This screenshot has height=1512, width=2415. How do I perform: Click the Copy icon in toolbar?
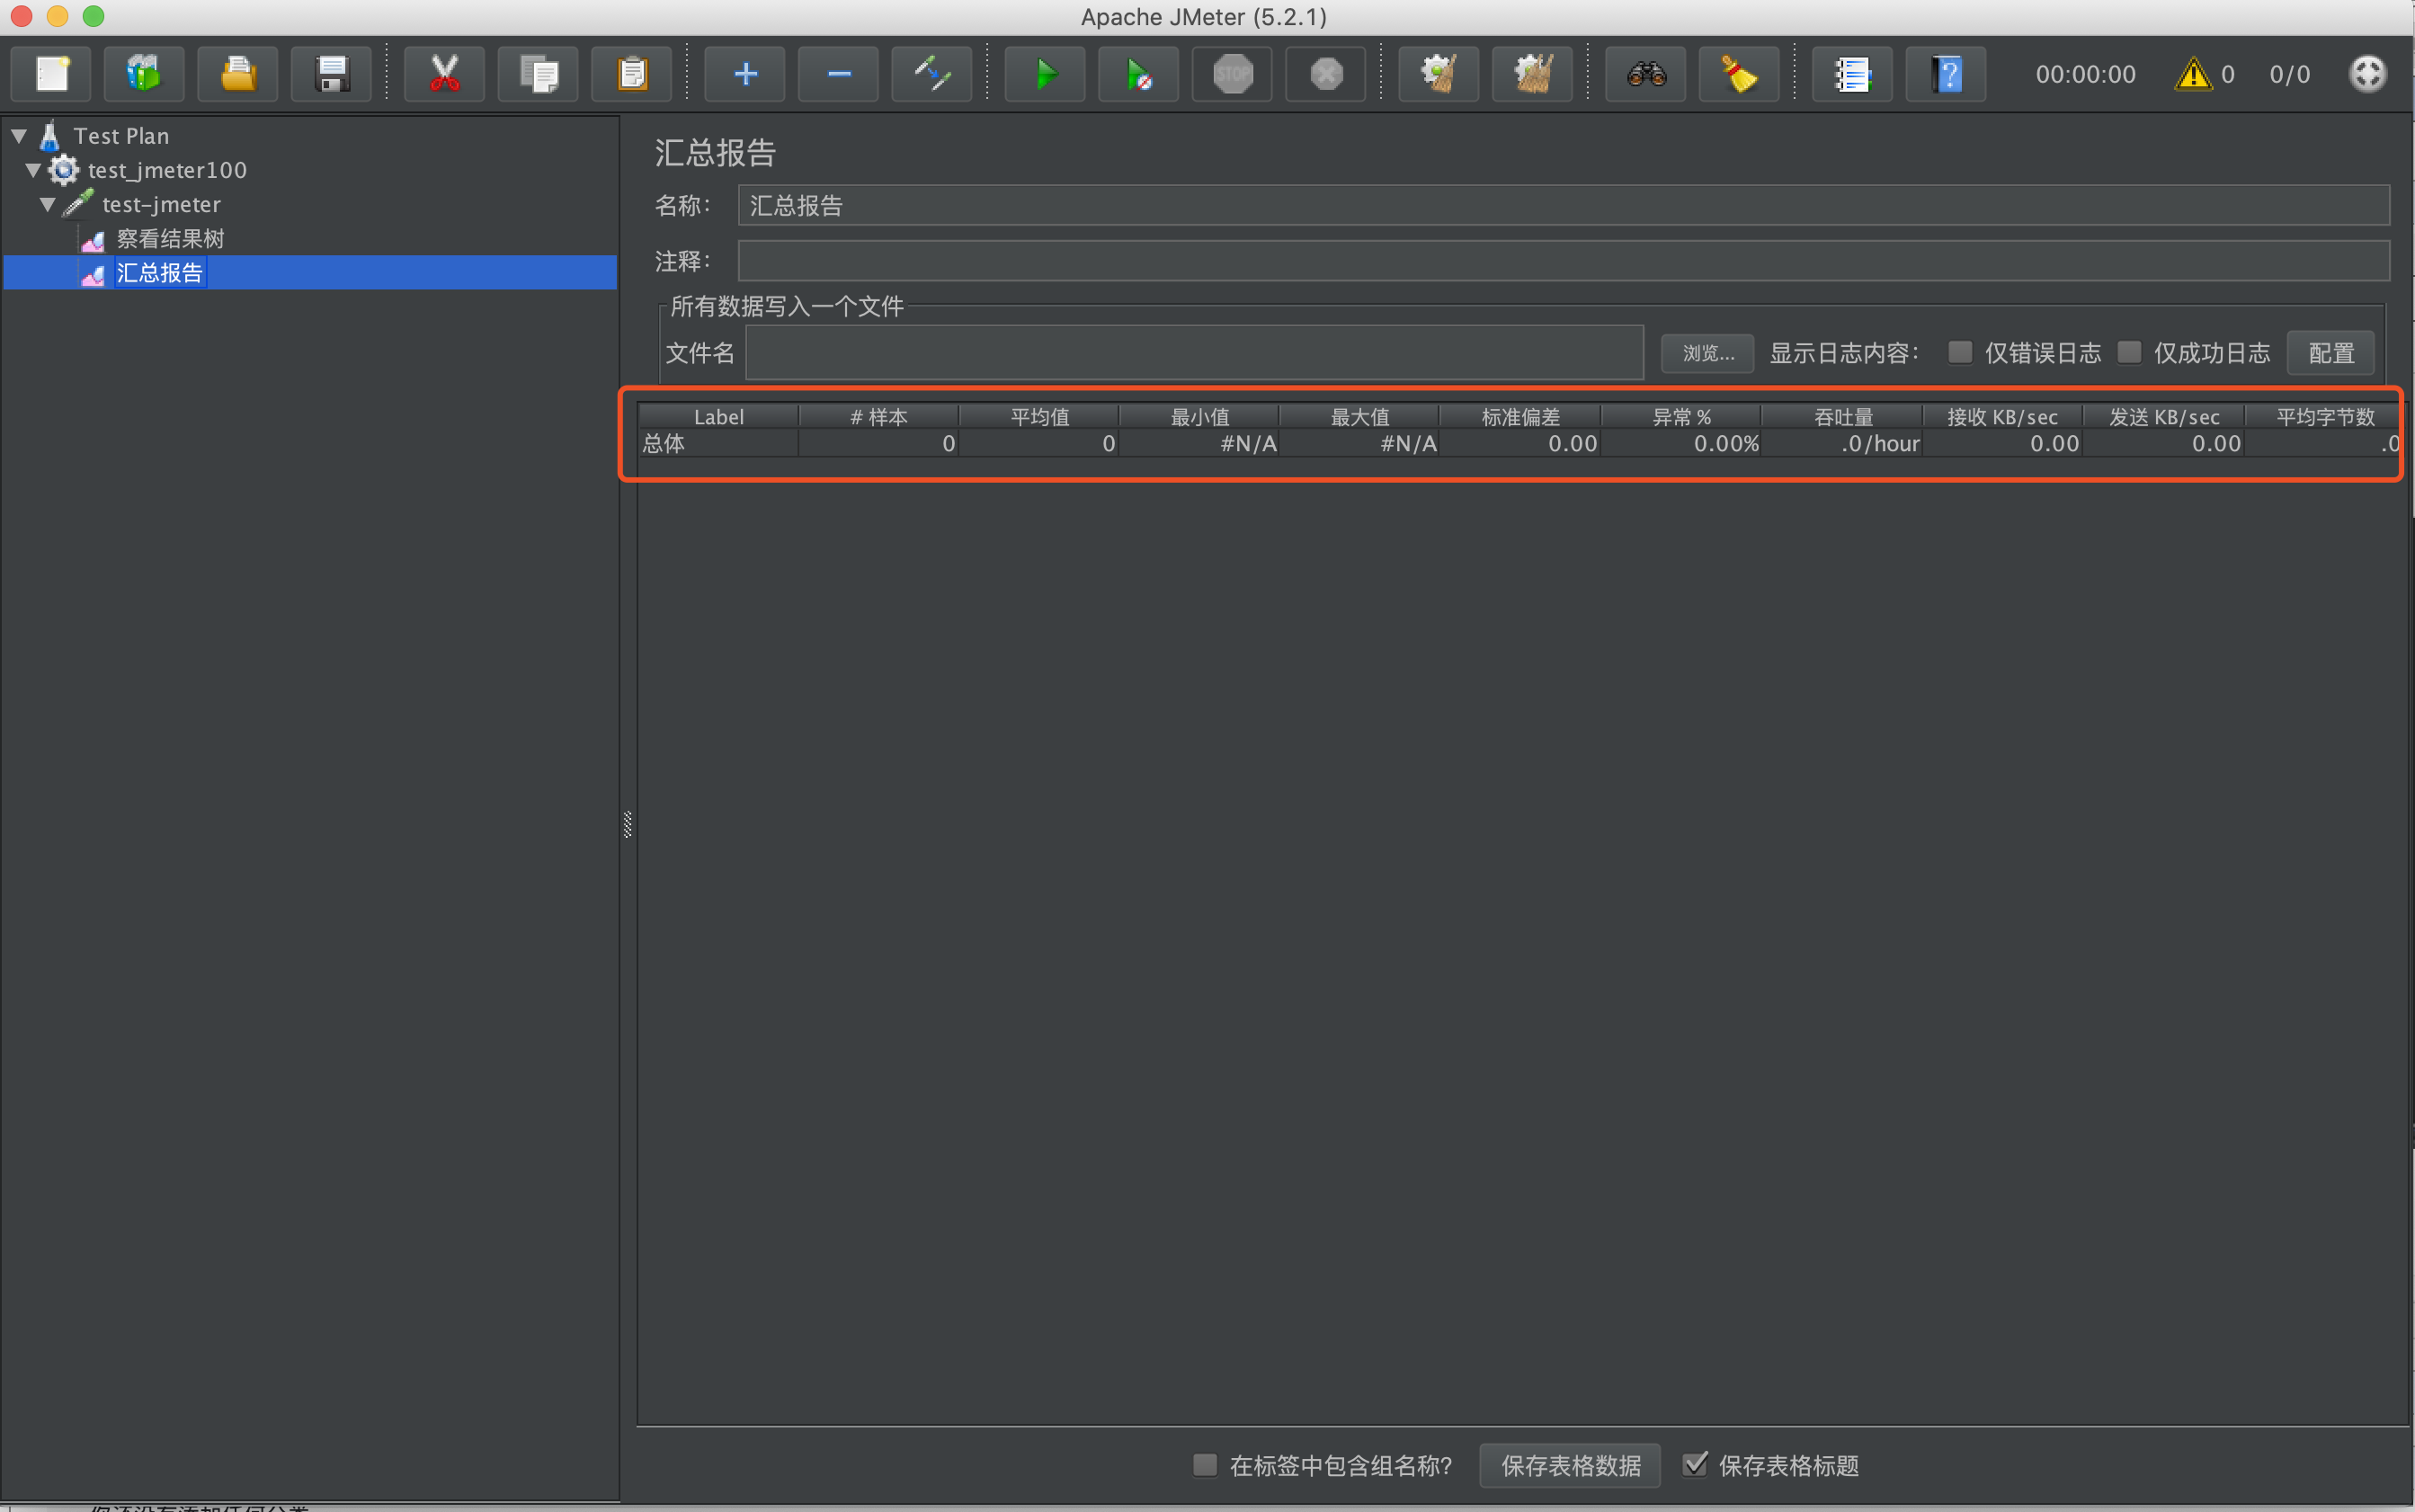(x=538, y=74)
